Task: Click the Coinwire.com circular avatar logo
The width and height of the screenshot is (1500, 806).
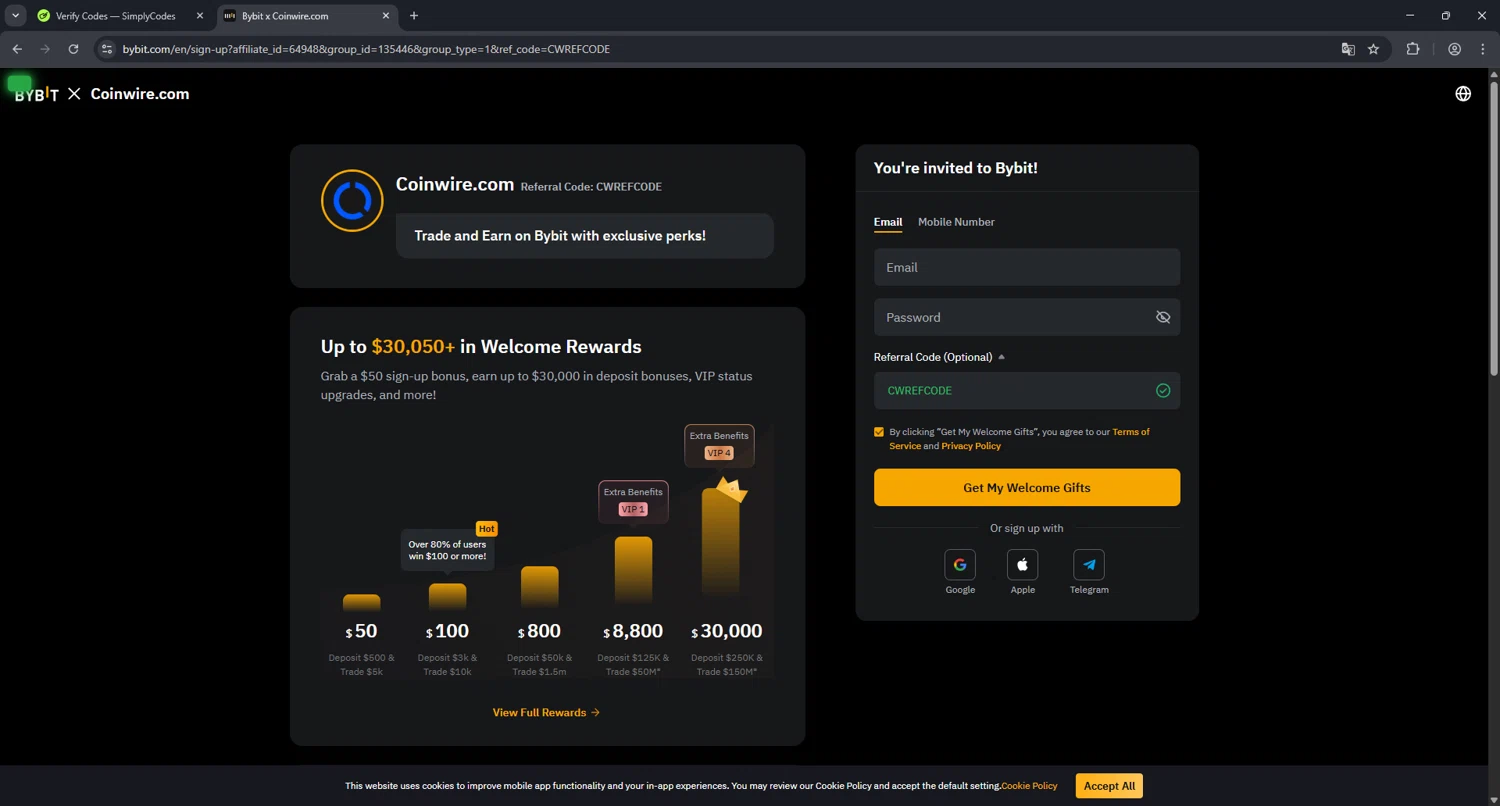Action: coord(352,201)
